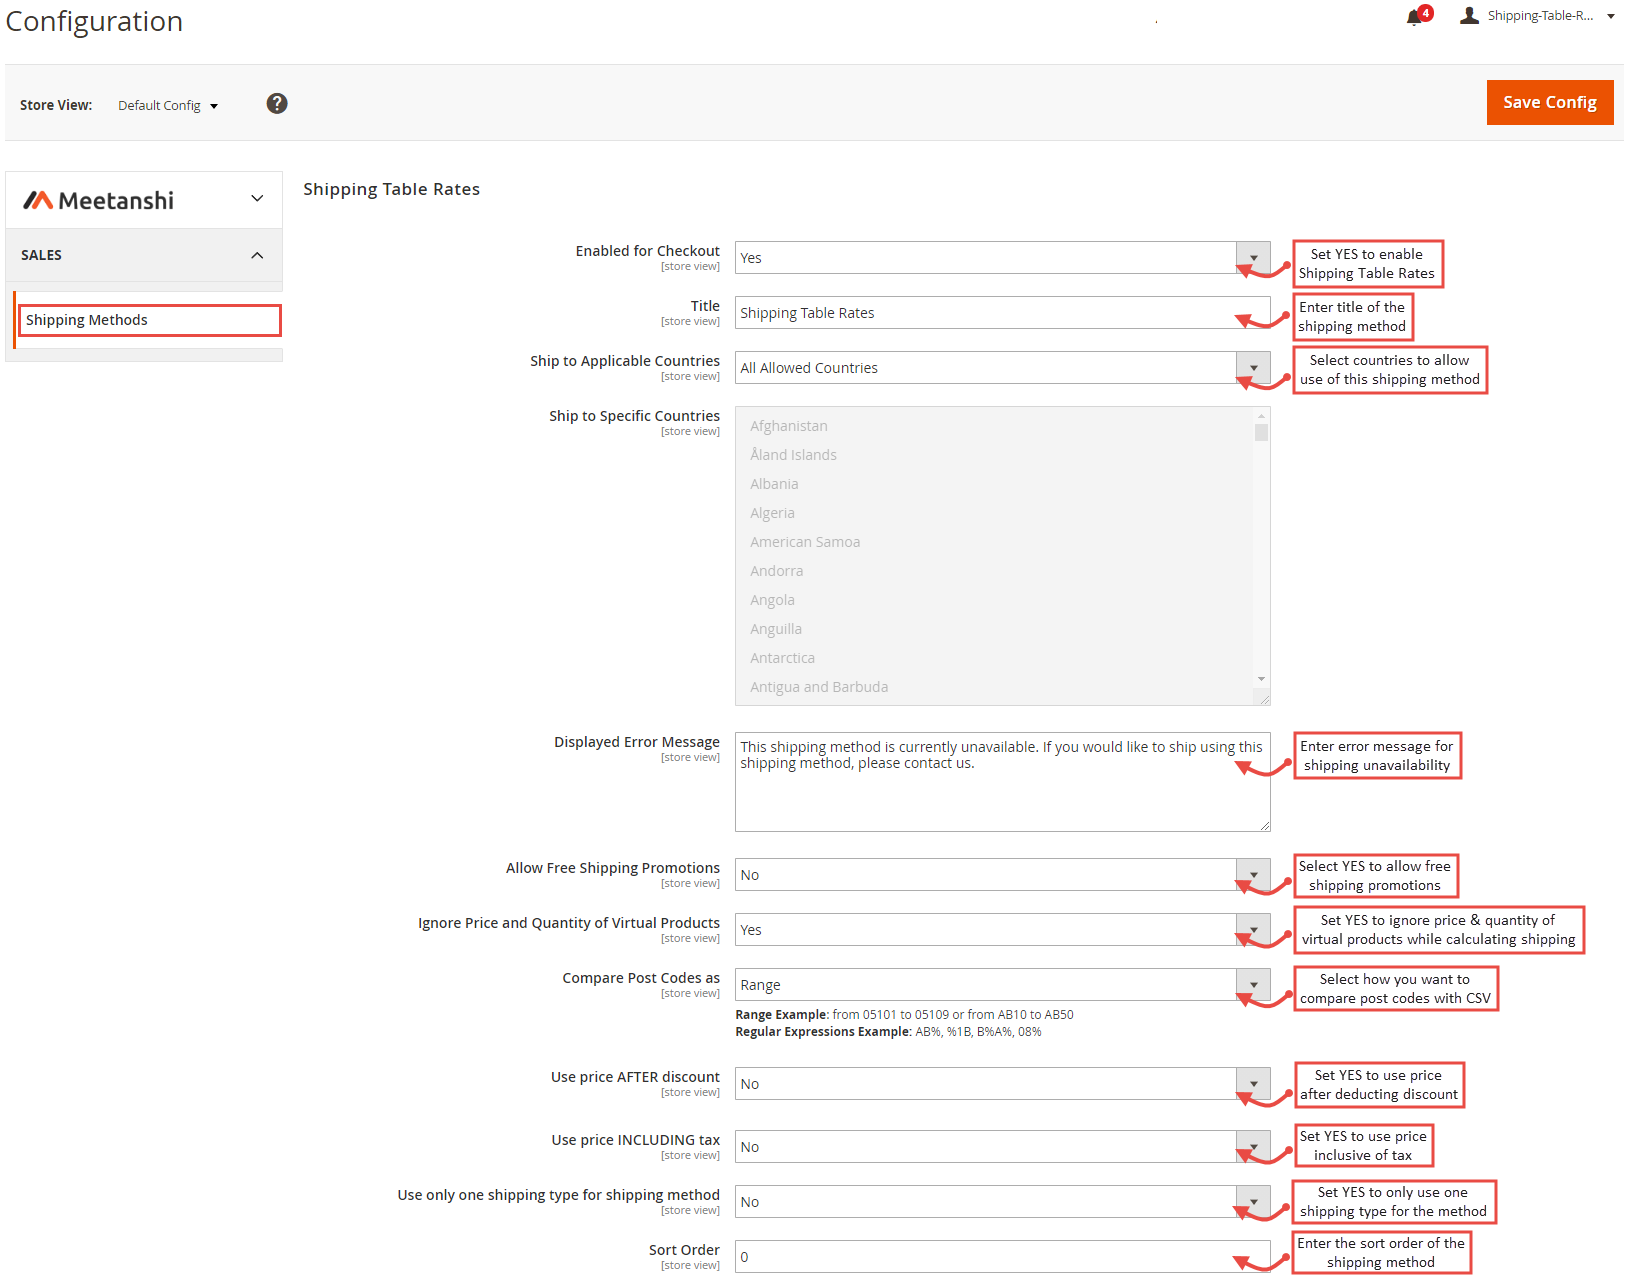
Task: Expand the Meetanshi configuration section
Action: click(144, 199)
